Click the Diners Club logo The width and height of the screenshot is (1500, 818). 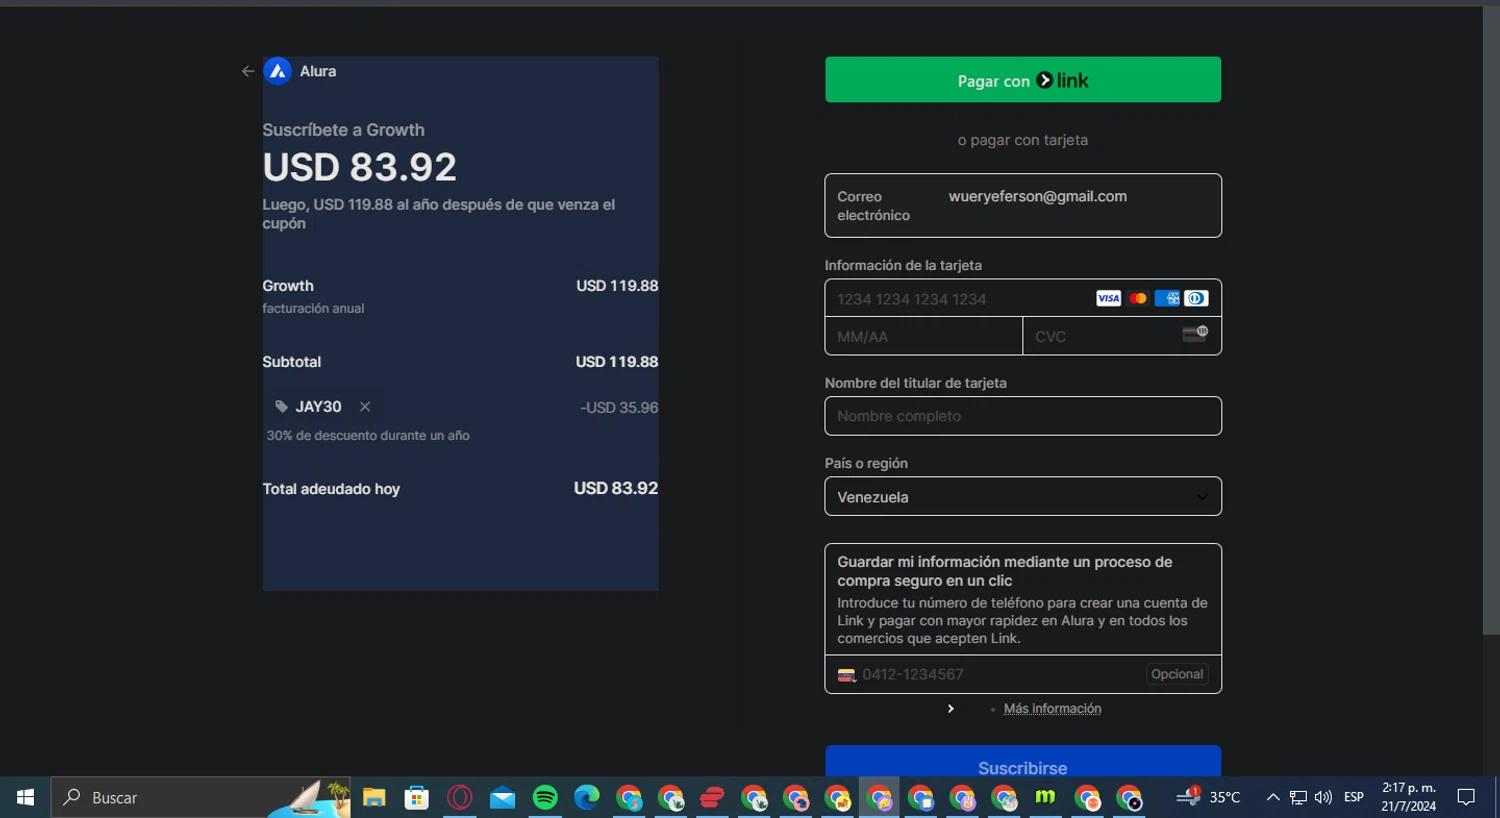click(1196, 298)
